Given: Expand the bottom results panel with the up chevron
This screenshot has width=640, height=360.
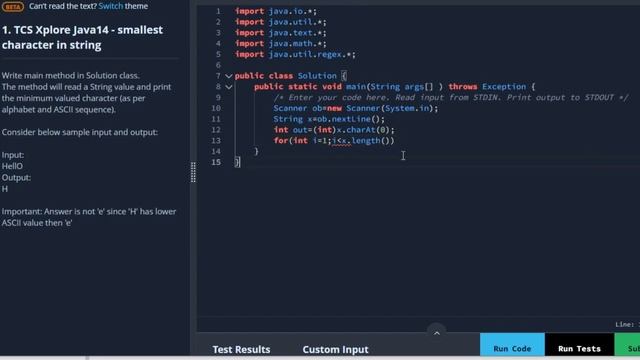Looking at the screenshot, I should click(436, 333).
